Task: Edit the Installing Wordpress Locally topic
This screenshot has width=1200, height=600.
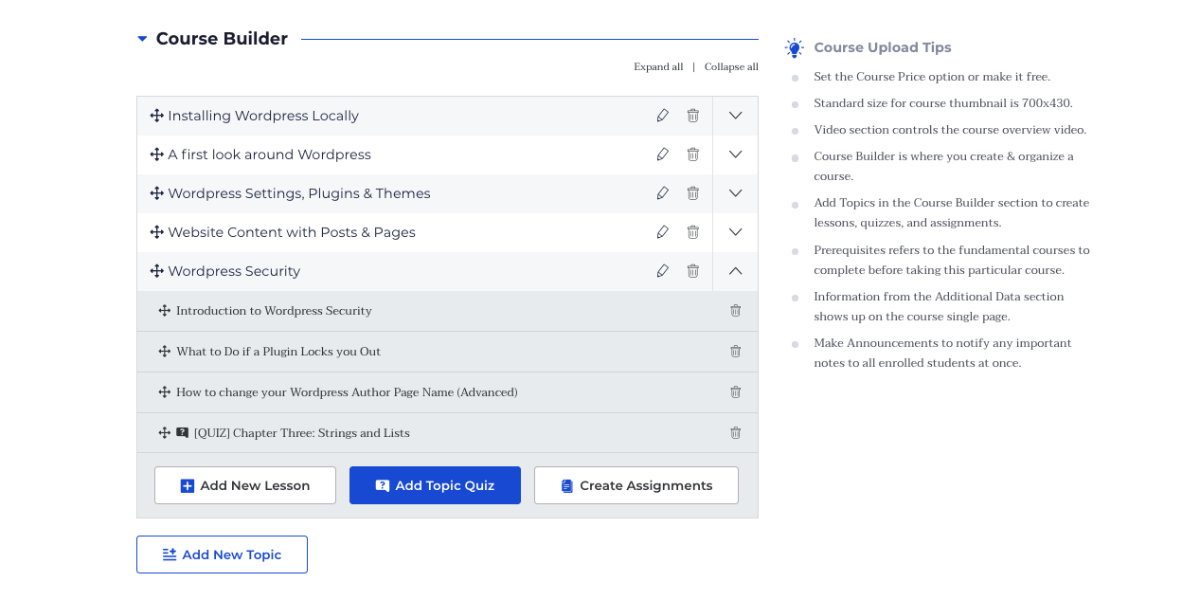Action: [662, 116]
